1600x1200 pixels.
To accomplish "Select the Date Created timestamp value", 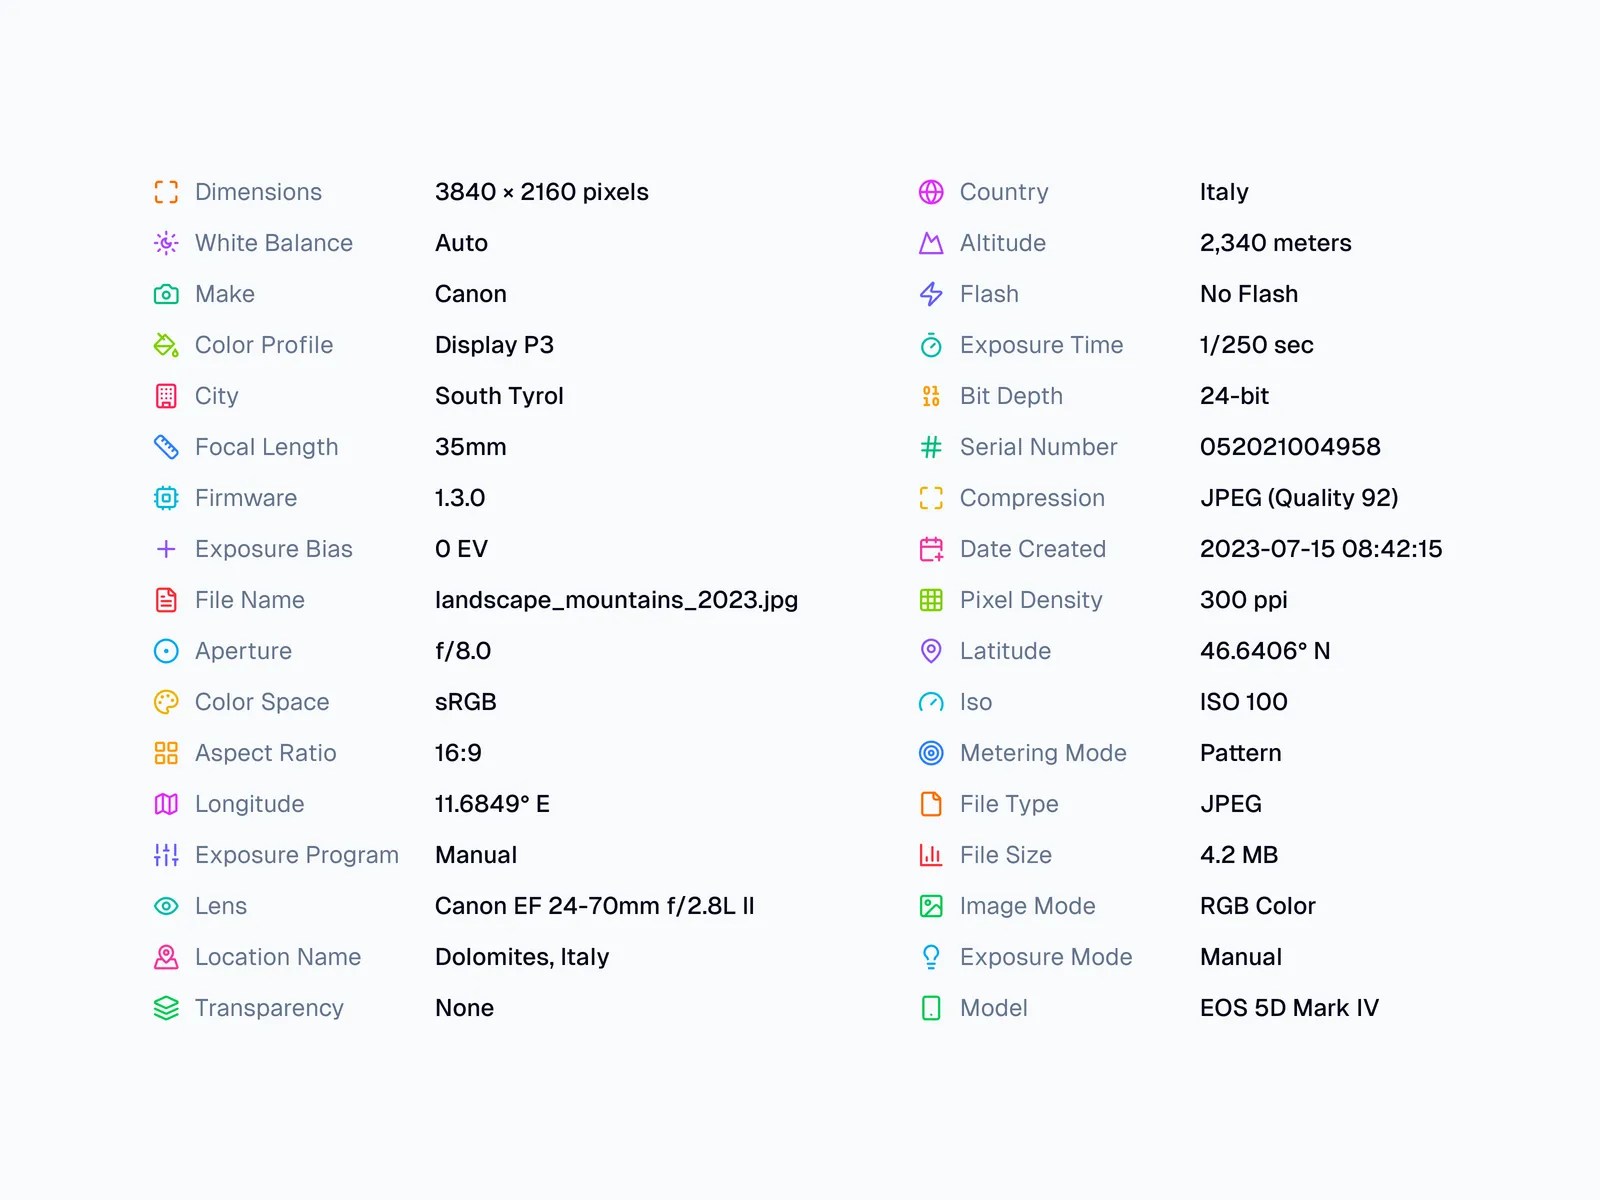I will coord(1321,549).
